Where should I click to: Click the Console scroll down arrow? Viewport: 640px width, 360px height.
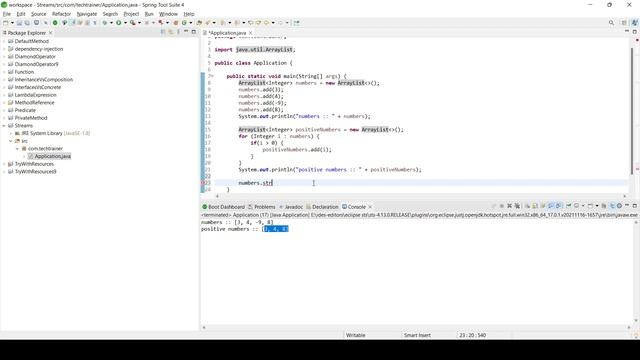pos(636,321)
